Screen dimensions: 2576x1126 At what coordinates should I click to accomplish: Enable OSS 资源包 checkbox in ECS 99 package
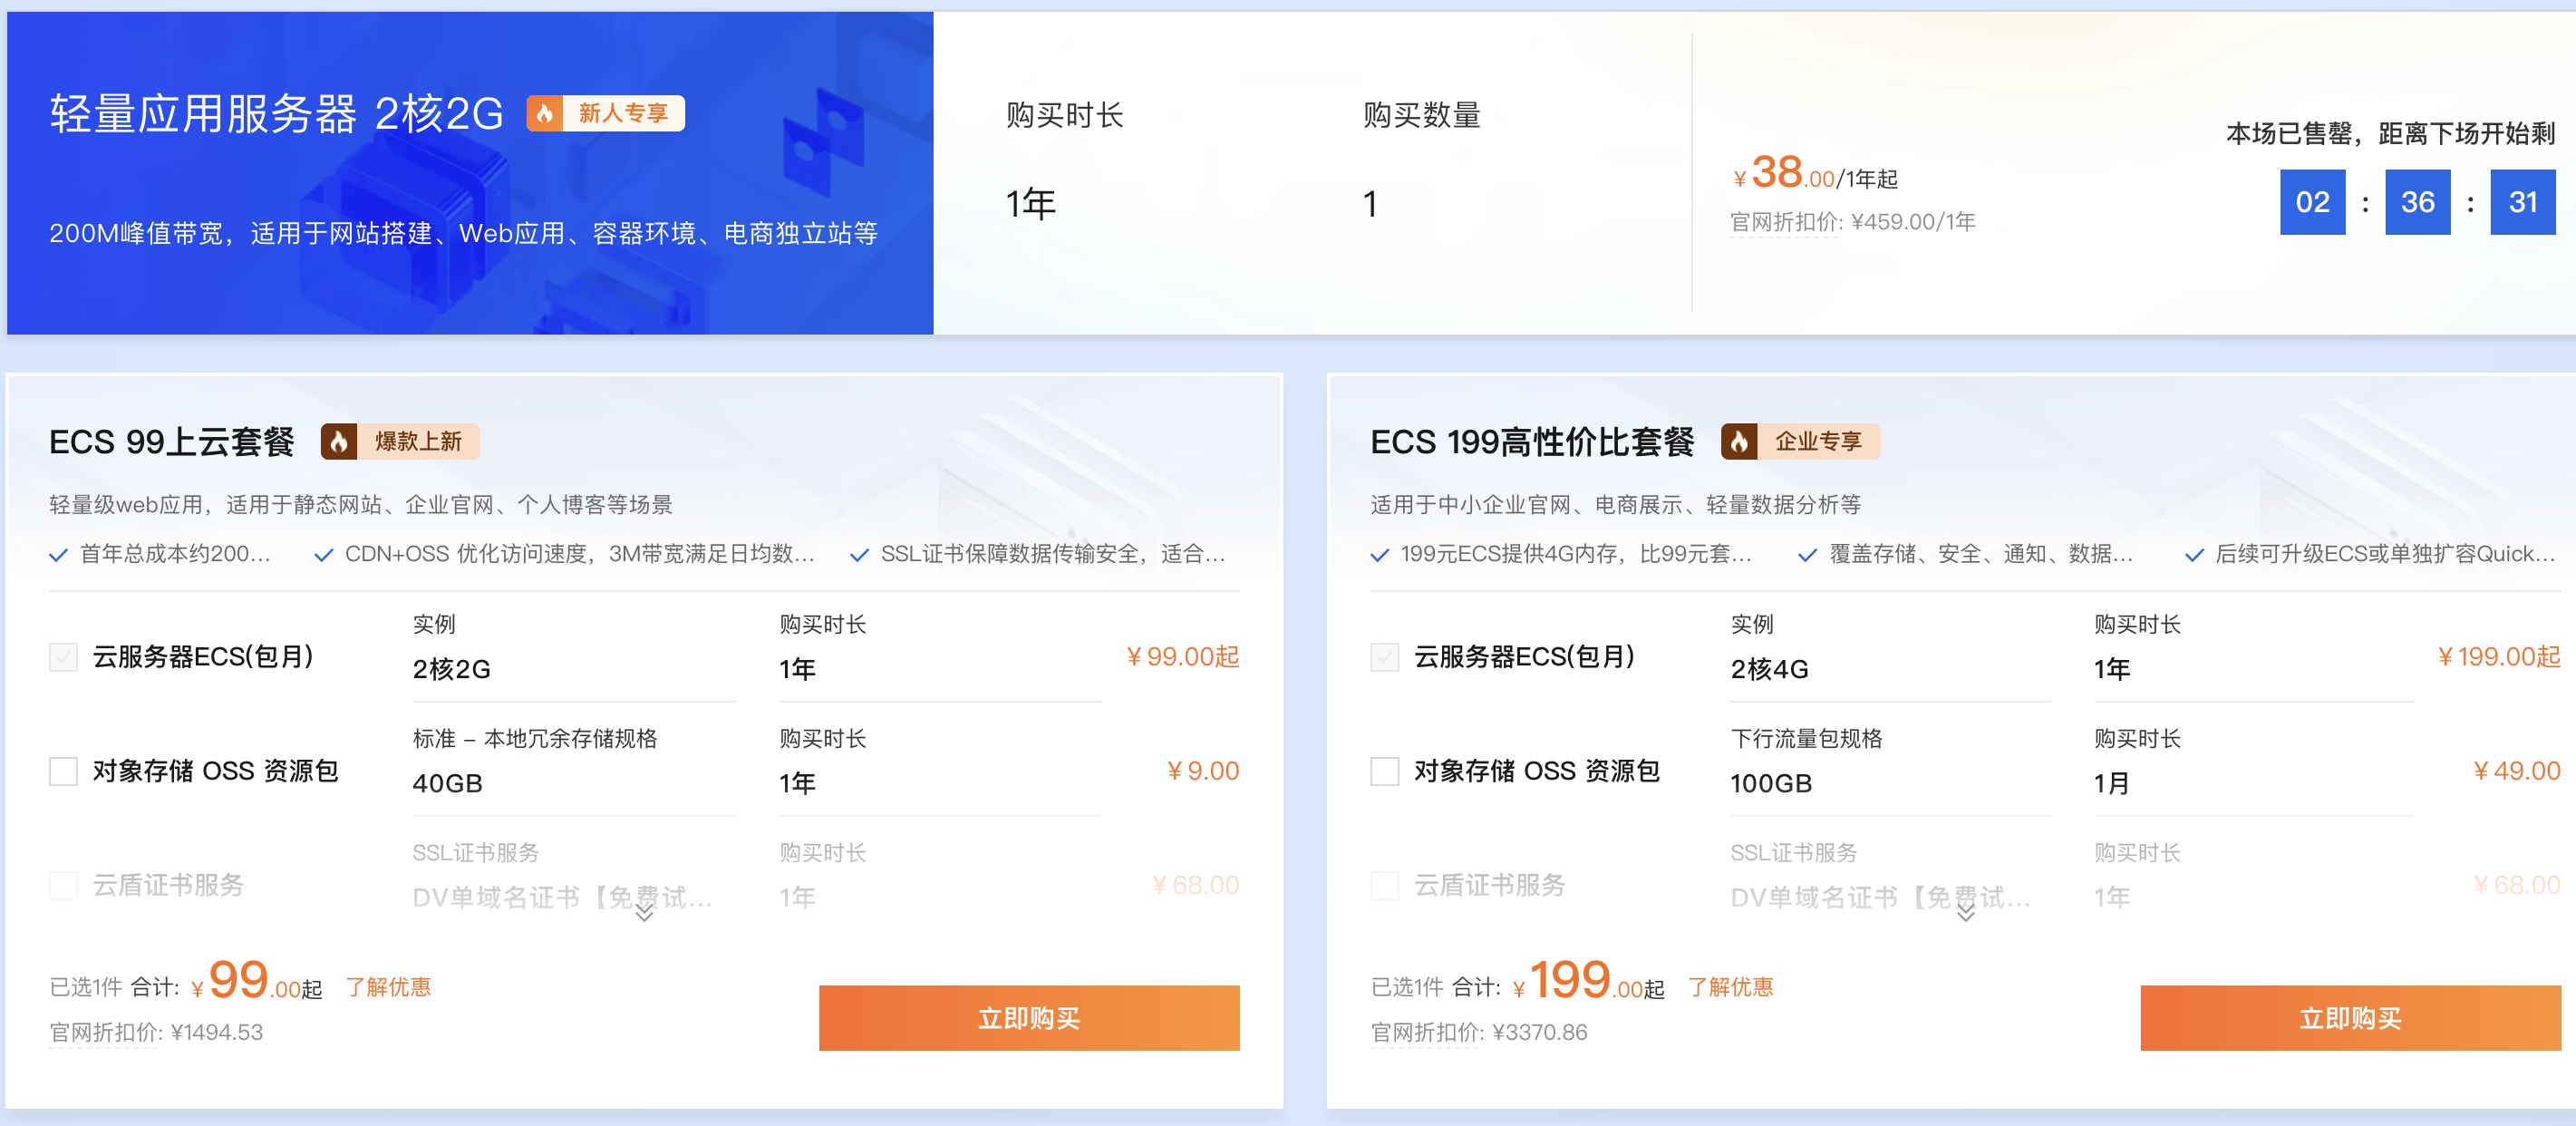[x=64, y=771]
